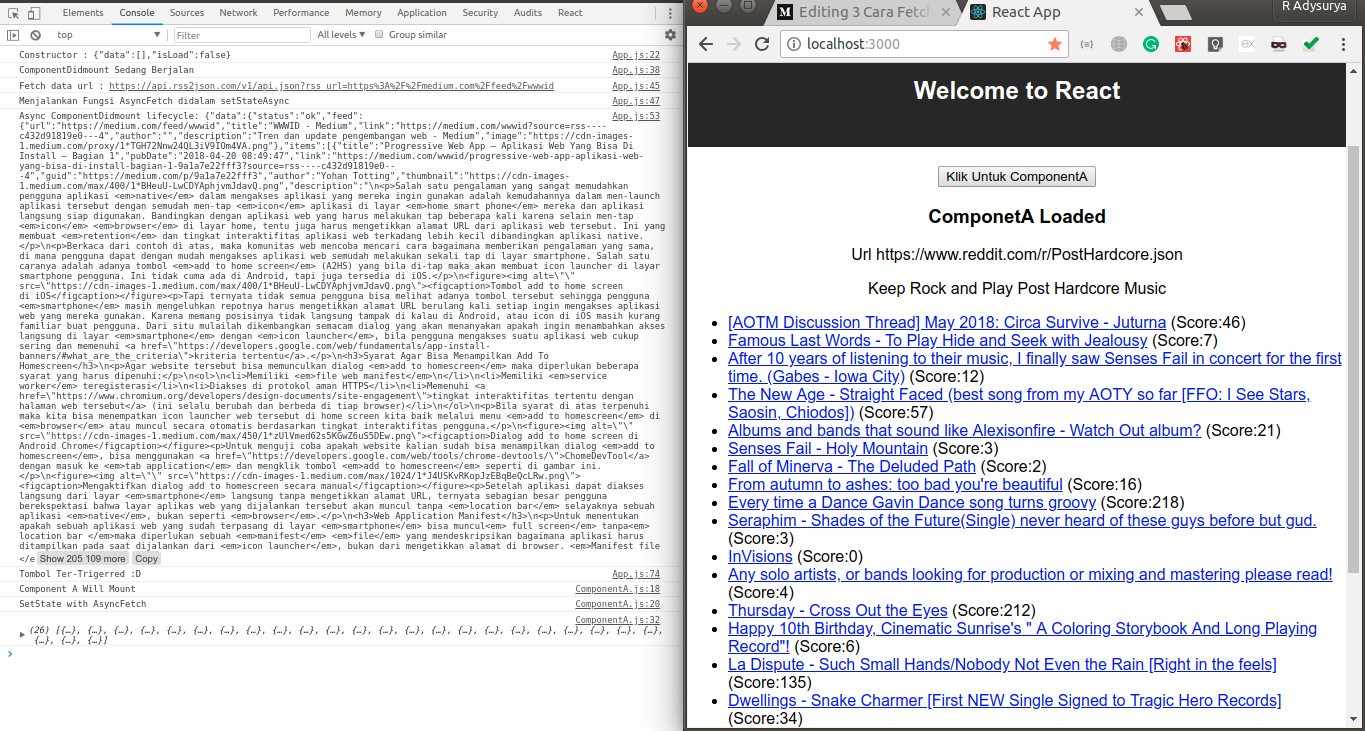This screenshot has width=1365, height=731.
Task: Switch to the Network tab in DevTools
Action: tap(238, 13)
